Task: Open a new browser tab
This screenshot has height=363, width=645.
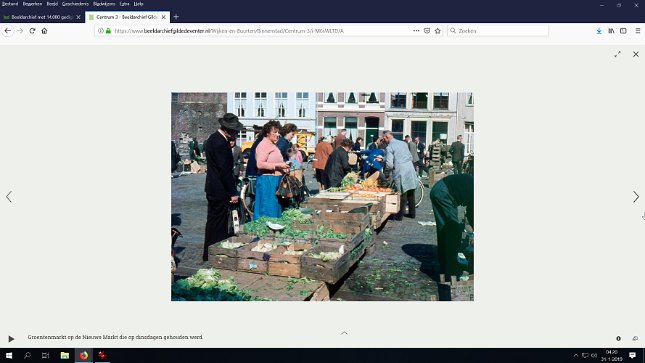Action: pyautogui.click(x=176, y=17)
